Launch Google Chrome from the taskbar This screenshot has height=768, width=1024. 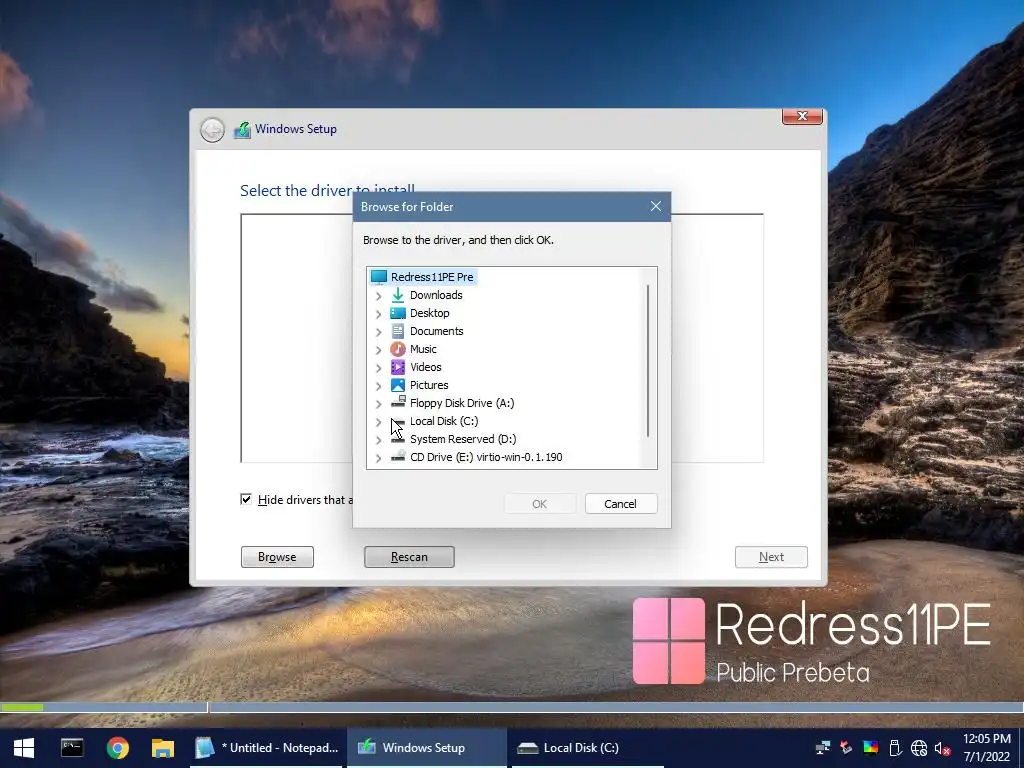(118, 748)
